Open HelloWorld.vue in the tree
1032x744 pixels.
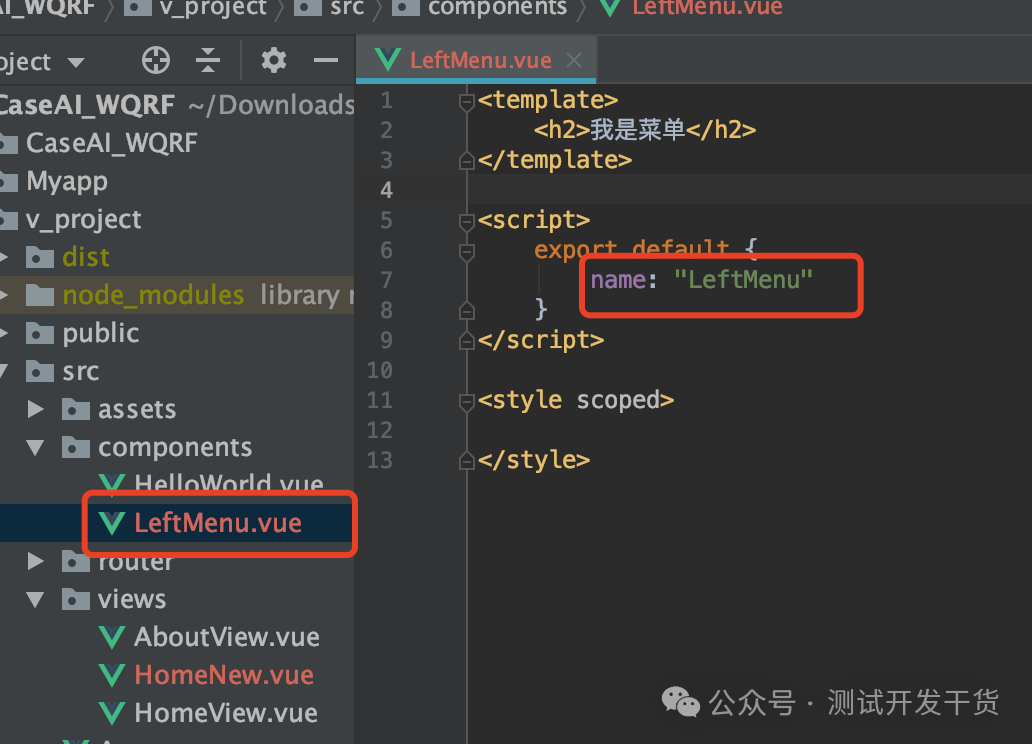pos(228,485)
